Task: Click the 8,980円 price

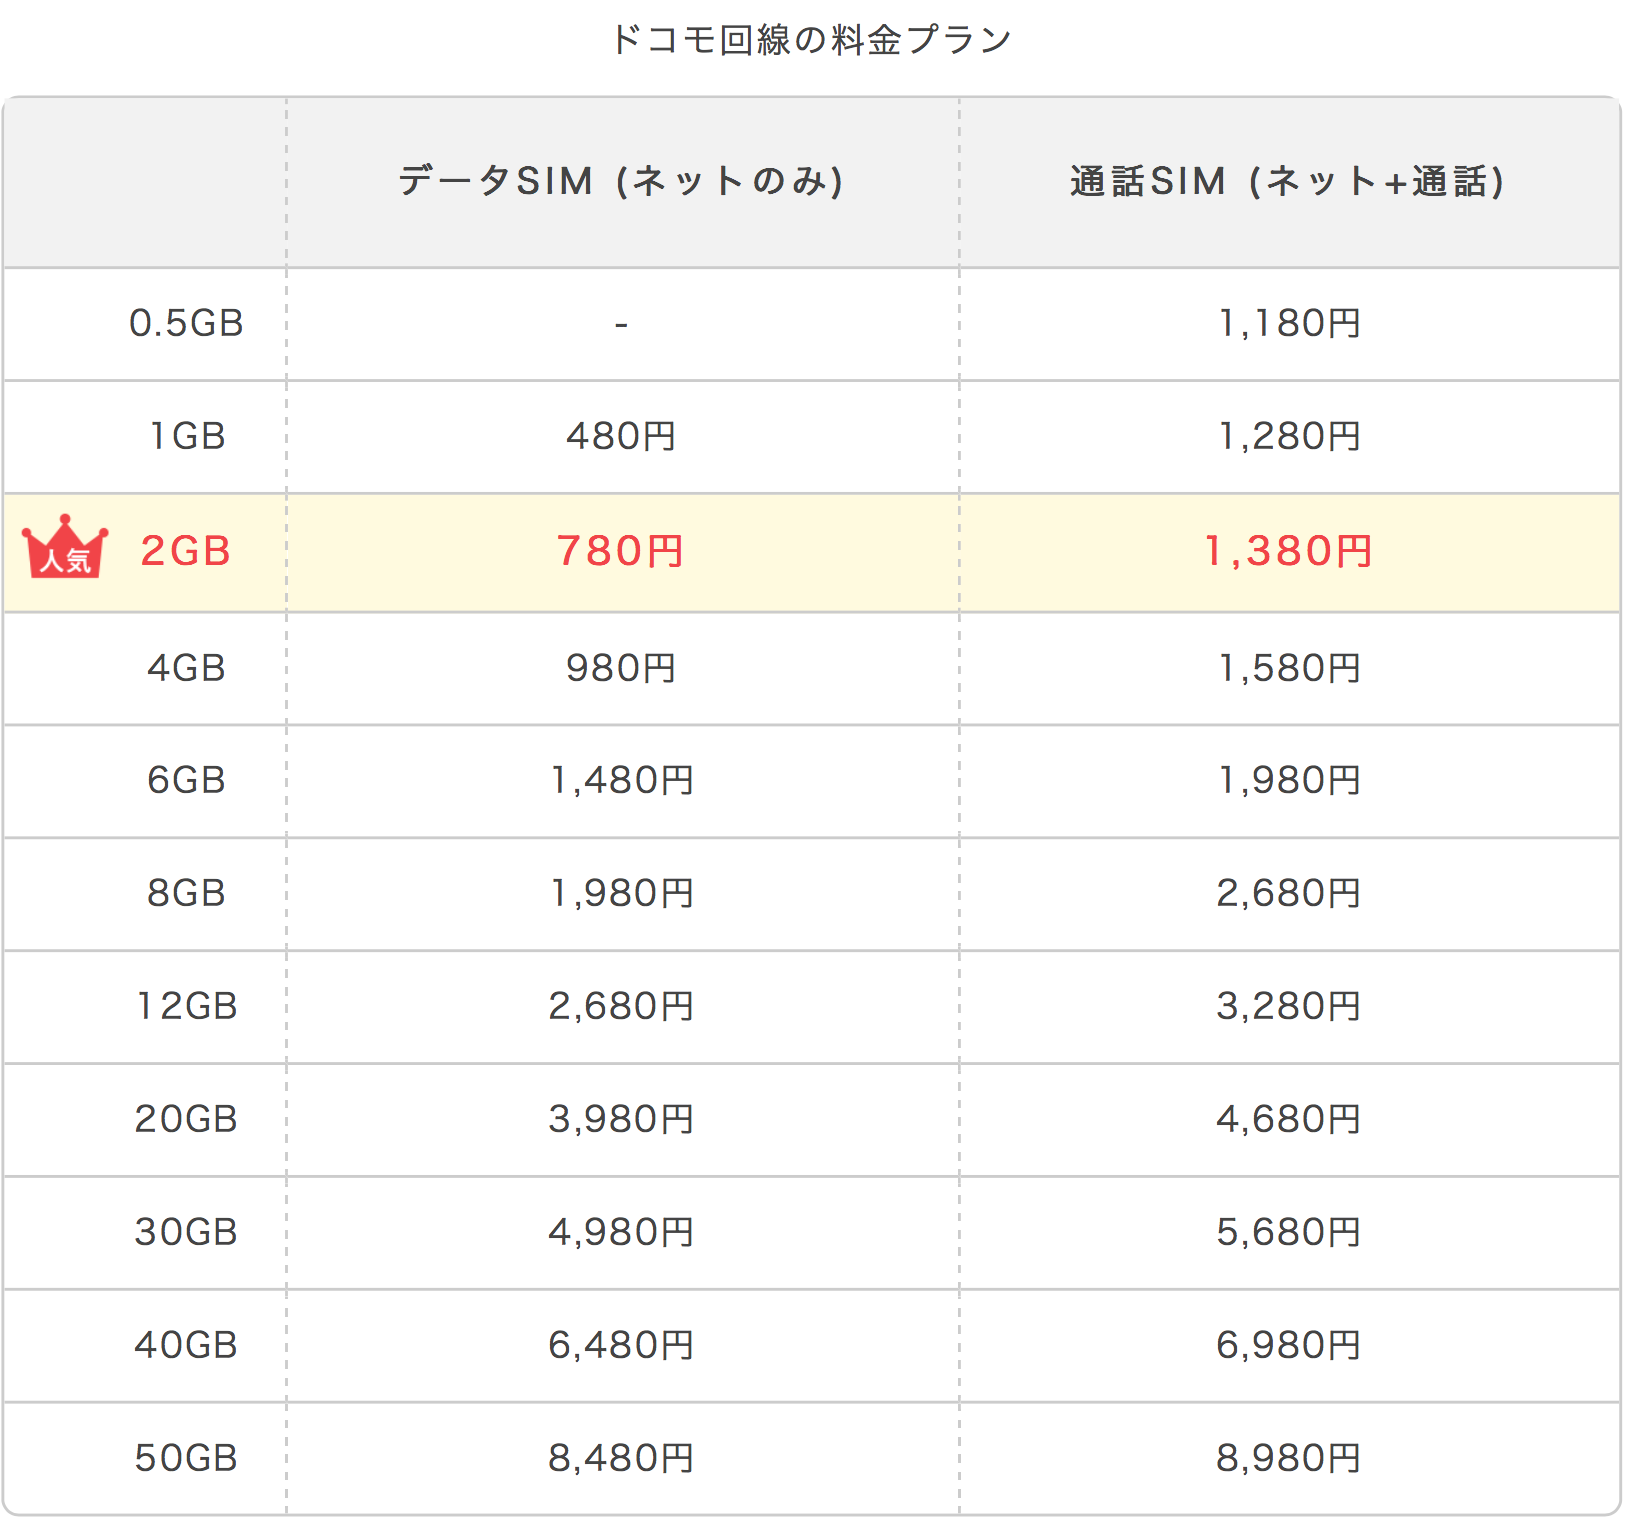Action: pyautogui.click(x=1289, y=1458)
